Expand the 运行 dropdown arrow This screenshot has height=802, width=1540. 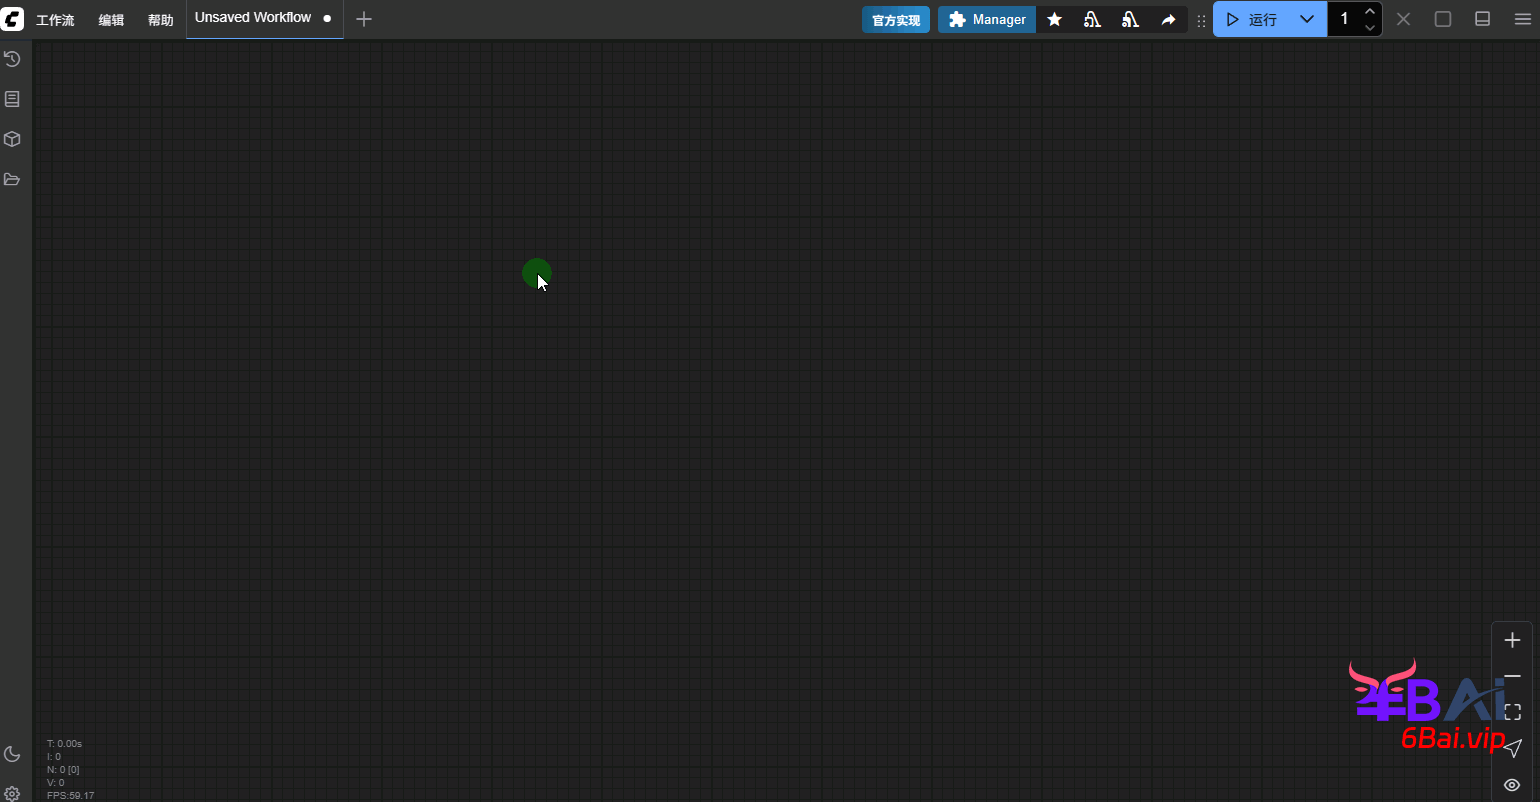pyautogui.click(x=1307, y=19)
